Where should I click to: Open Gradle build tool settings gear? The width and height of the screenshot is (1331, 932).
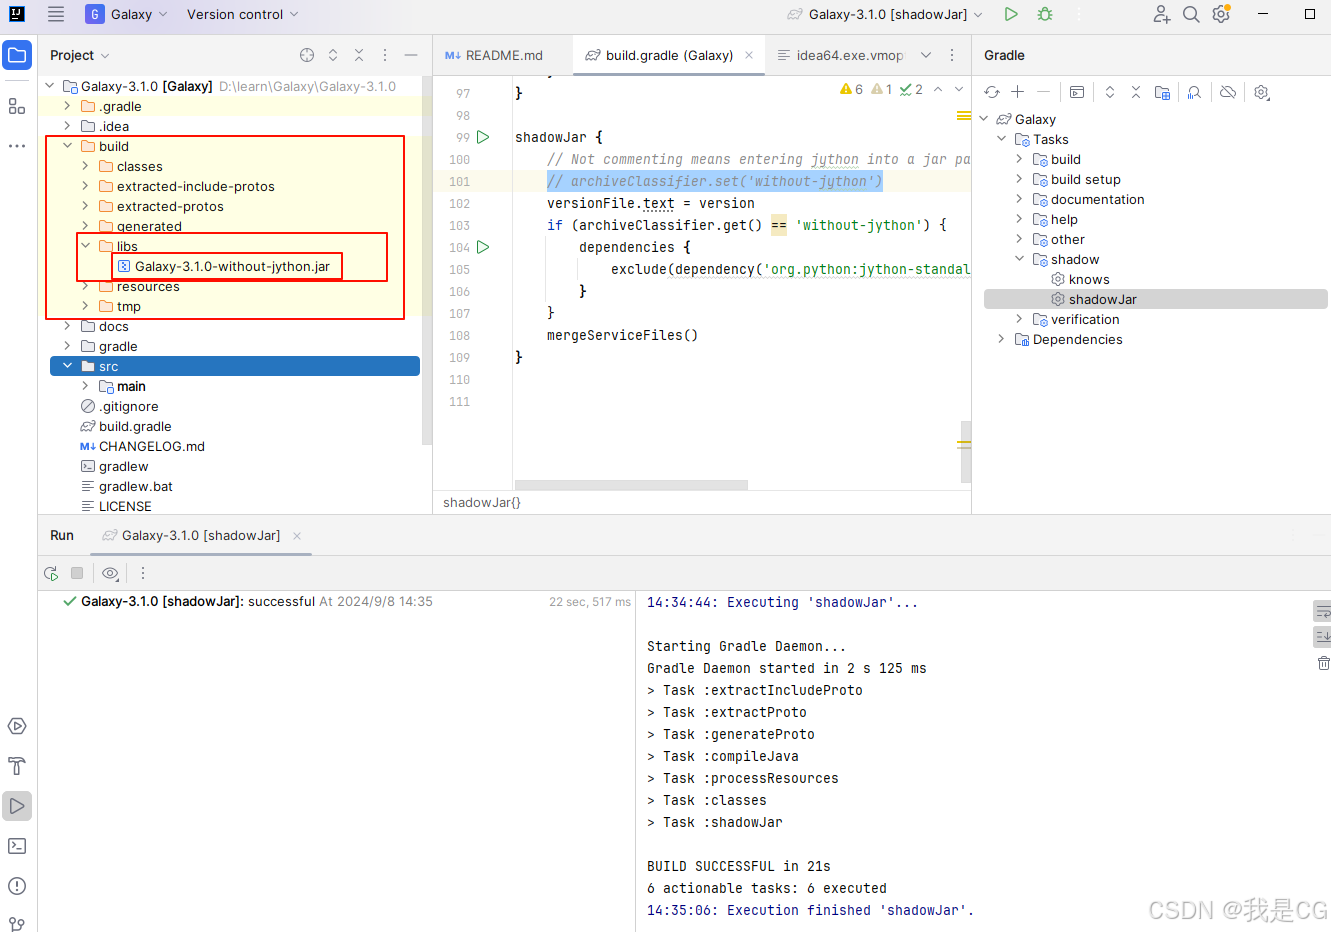pos(1262,92)
